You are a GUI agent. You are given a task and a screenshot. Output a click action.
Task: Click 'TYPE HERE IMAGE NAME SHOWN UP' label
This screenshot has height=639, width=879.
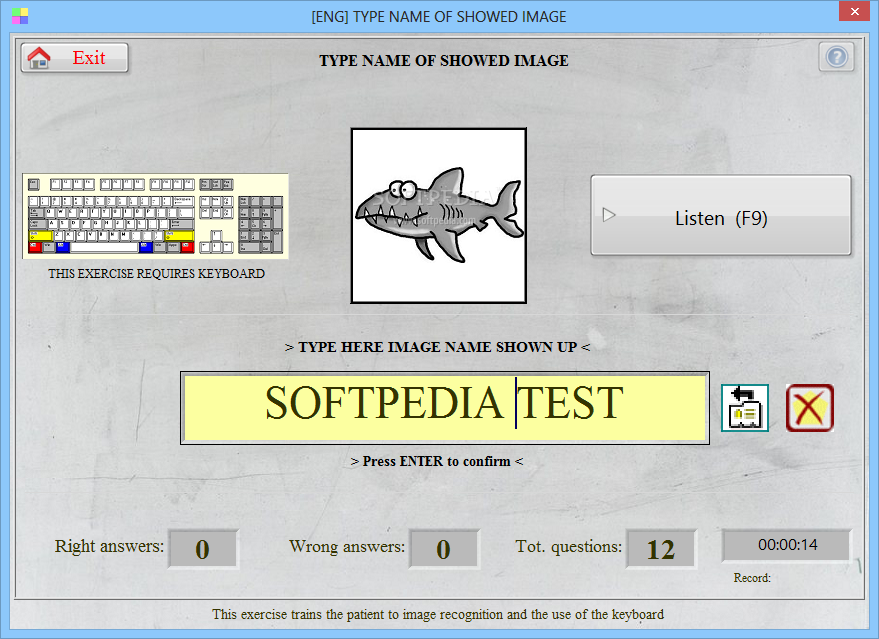pos(437,347)
